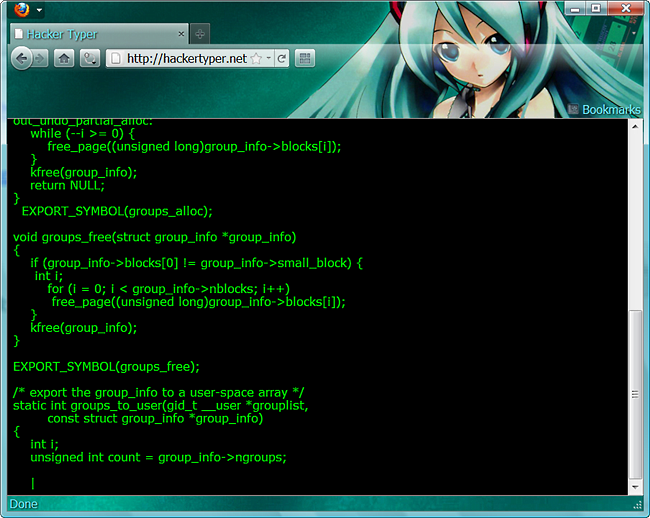Viewport: 650px width, 518px height.
Task: Click the 'Done' status bar text
Action: (x=24, y=504)
